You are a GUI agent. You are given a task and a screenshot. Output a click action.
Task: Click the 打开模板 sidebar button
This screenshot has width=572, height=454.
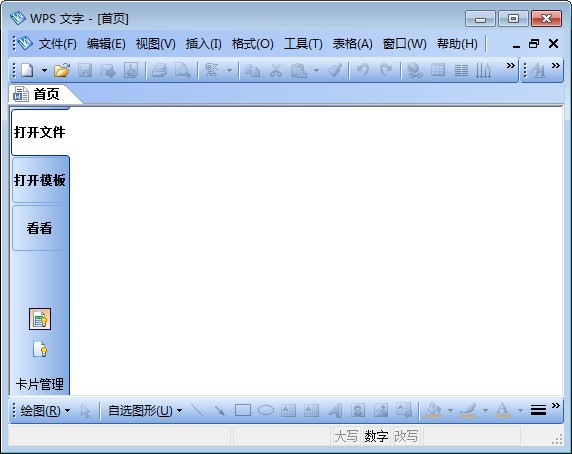pos(40,180)
